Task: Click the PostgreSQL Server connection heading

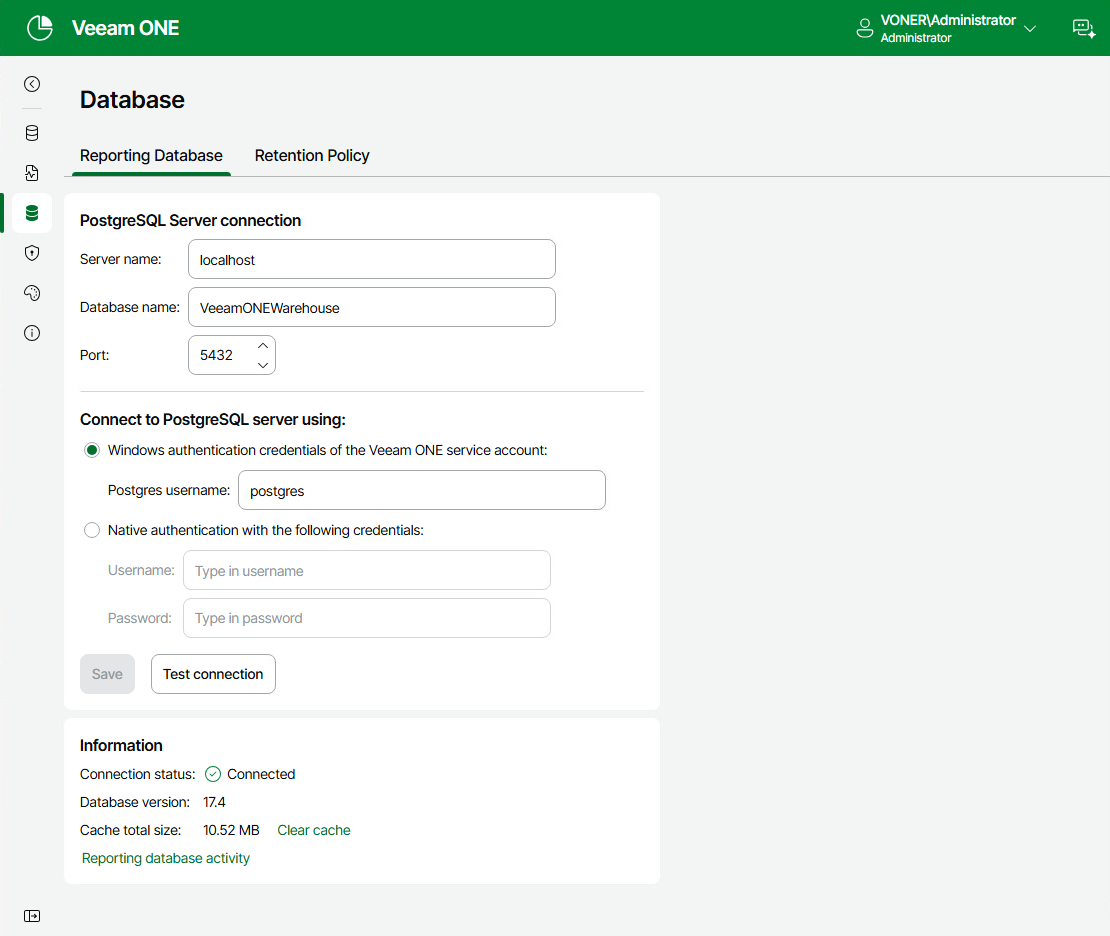Action: tap(190, 221)
